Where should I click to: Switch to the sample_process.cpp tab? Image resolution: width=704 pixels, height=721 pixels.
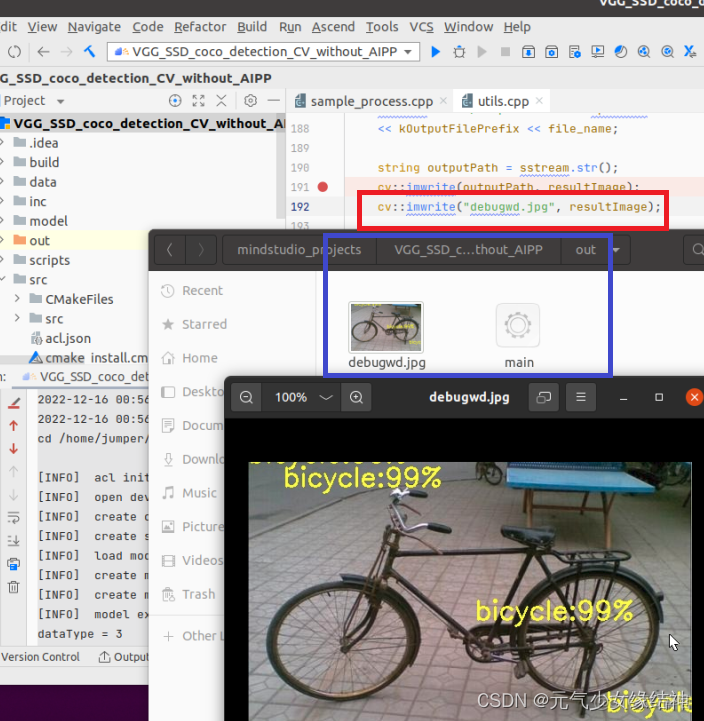pyautogui.click(x=372, y=101)
